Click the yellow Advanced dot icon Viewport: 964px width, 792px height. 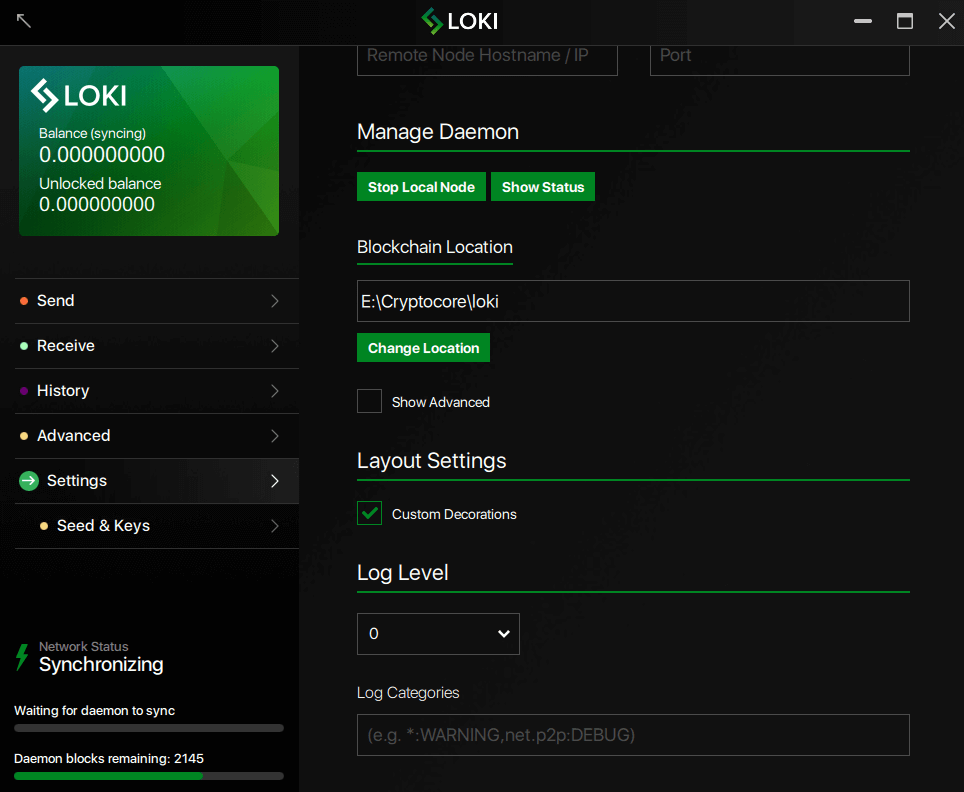coord(24,435)
